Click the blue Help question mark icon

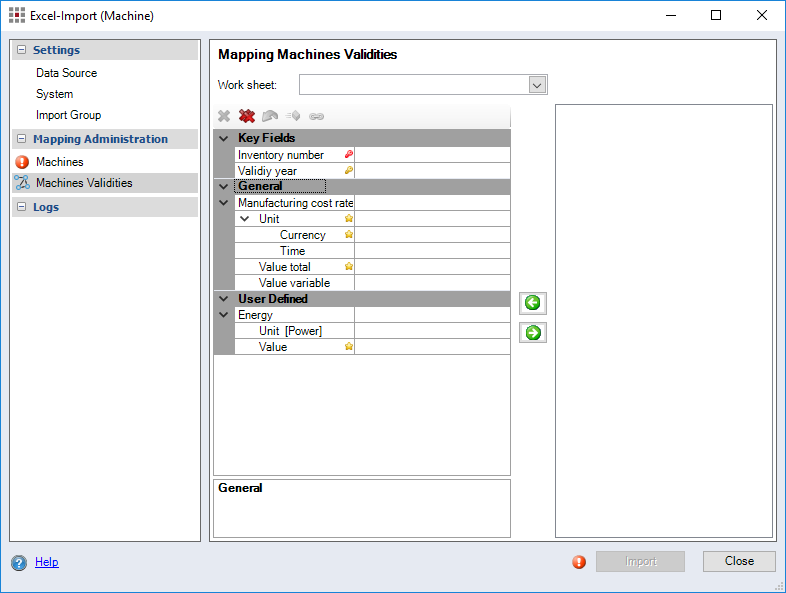coord(19,563)
